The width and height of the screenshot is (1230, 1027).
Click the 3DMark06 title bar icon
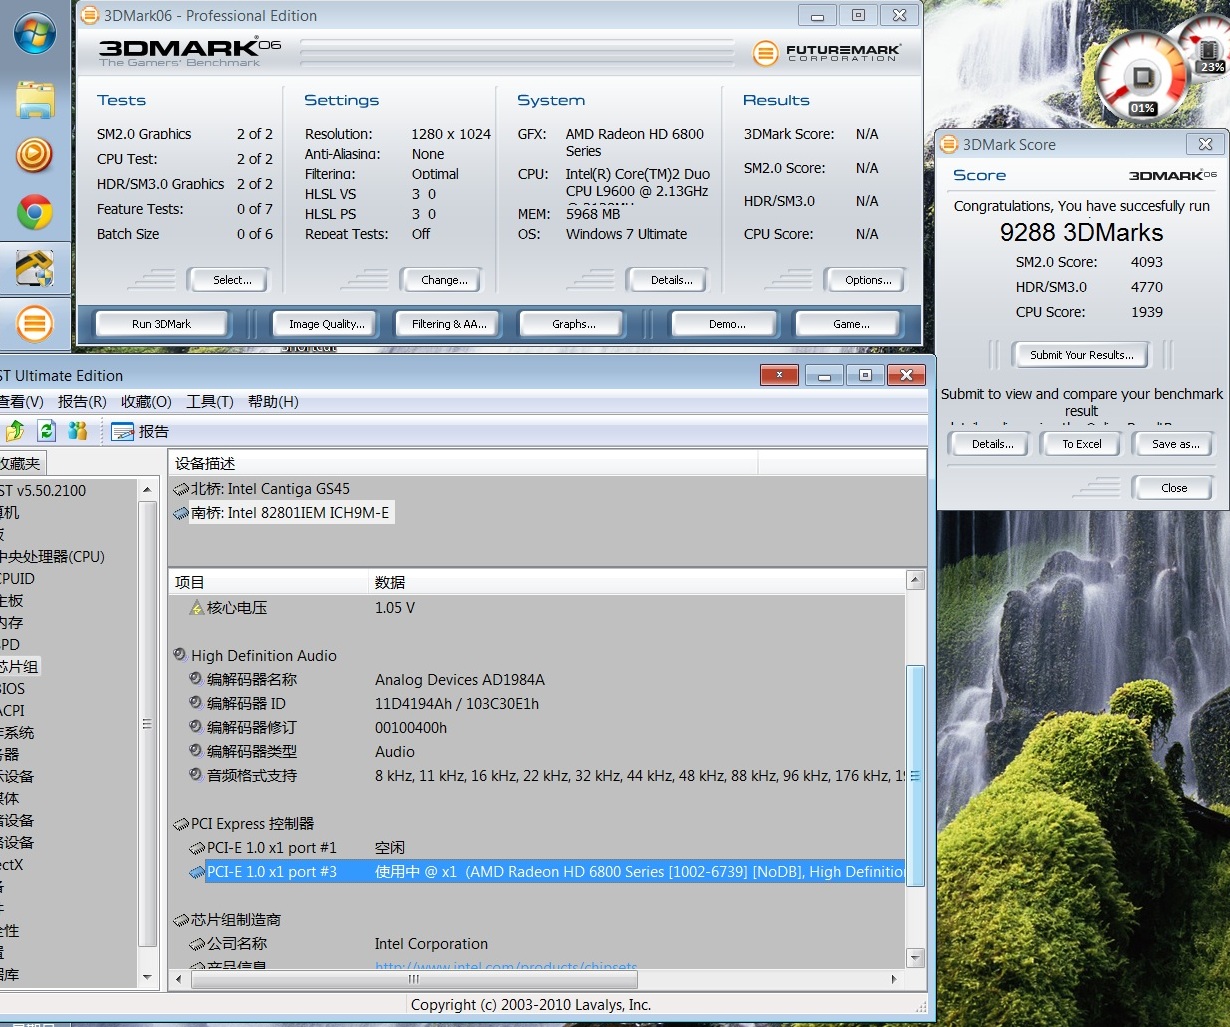click(x=90, y=15)
